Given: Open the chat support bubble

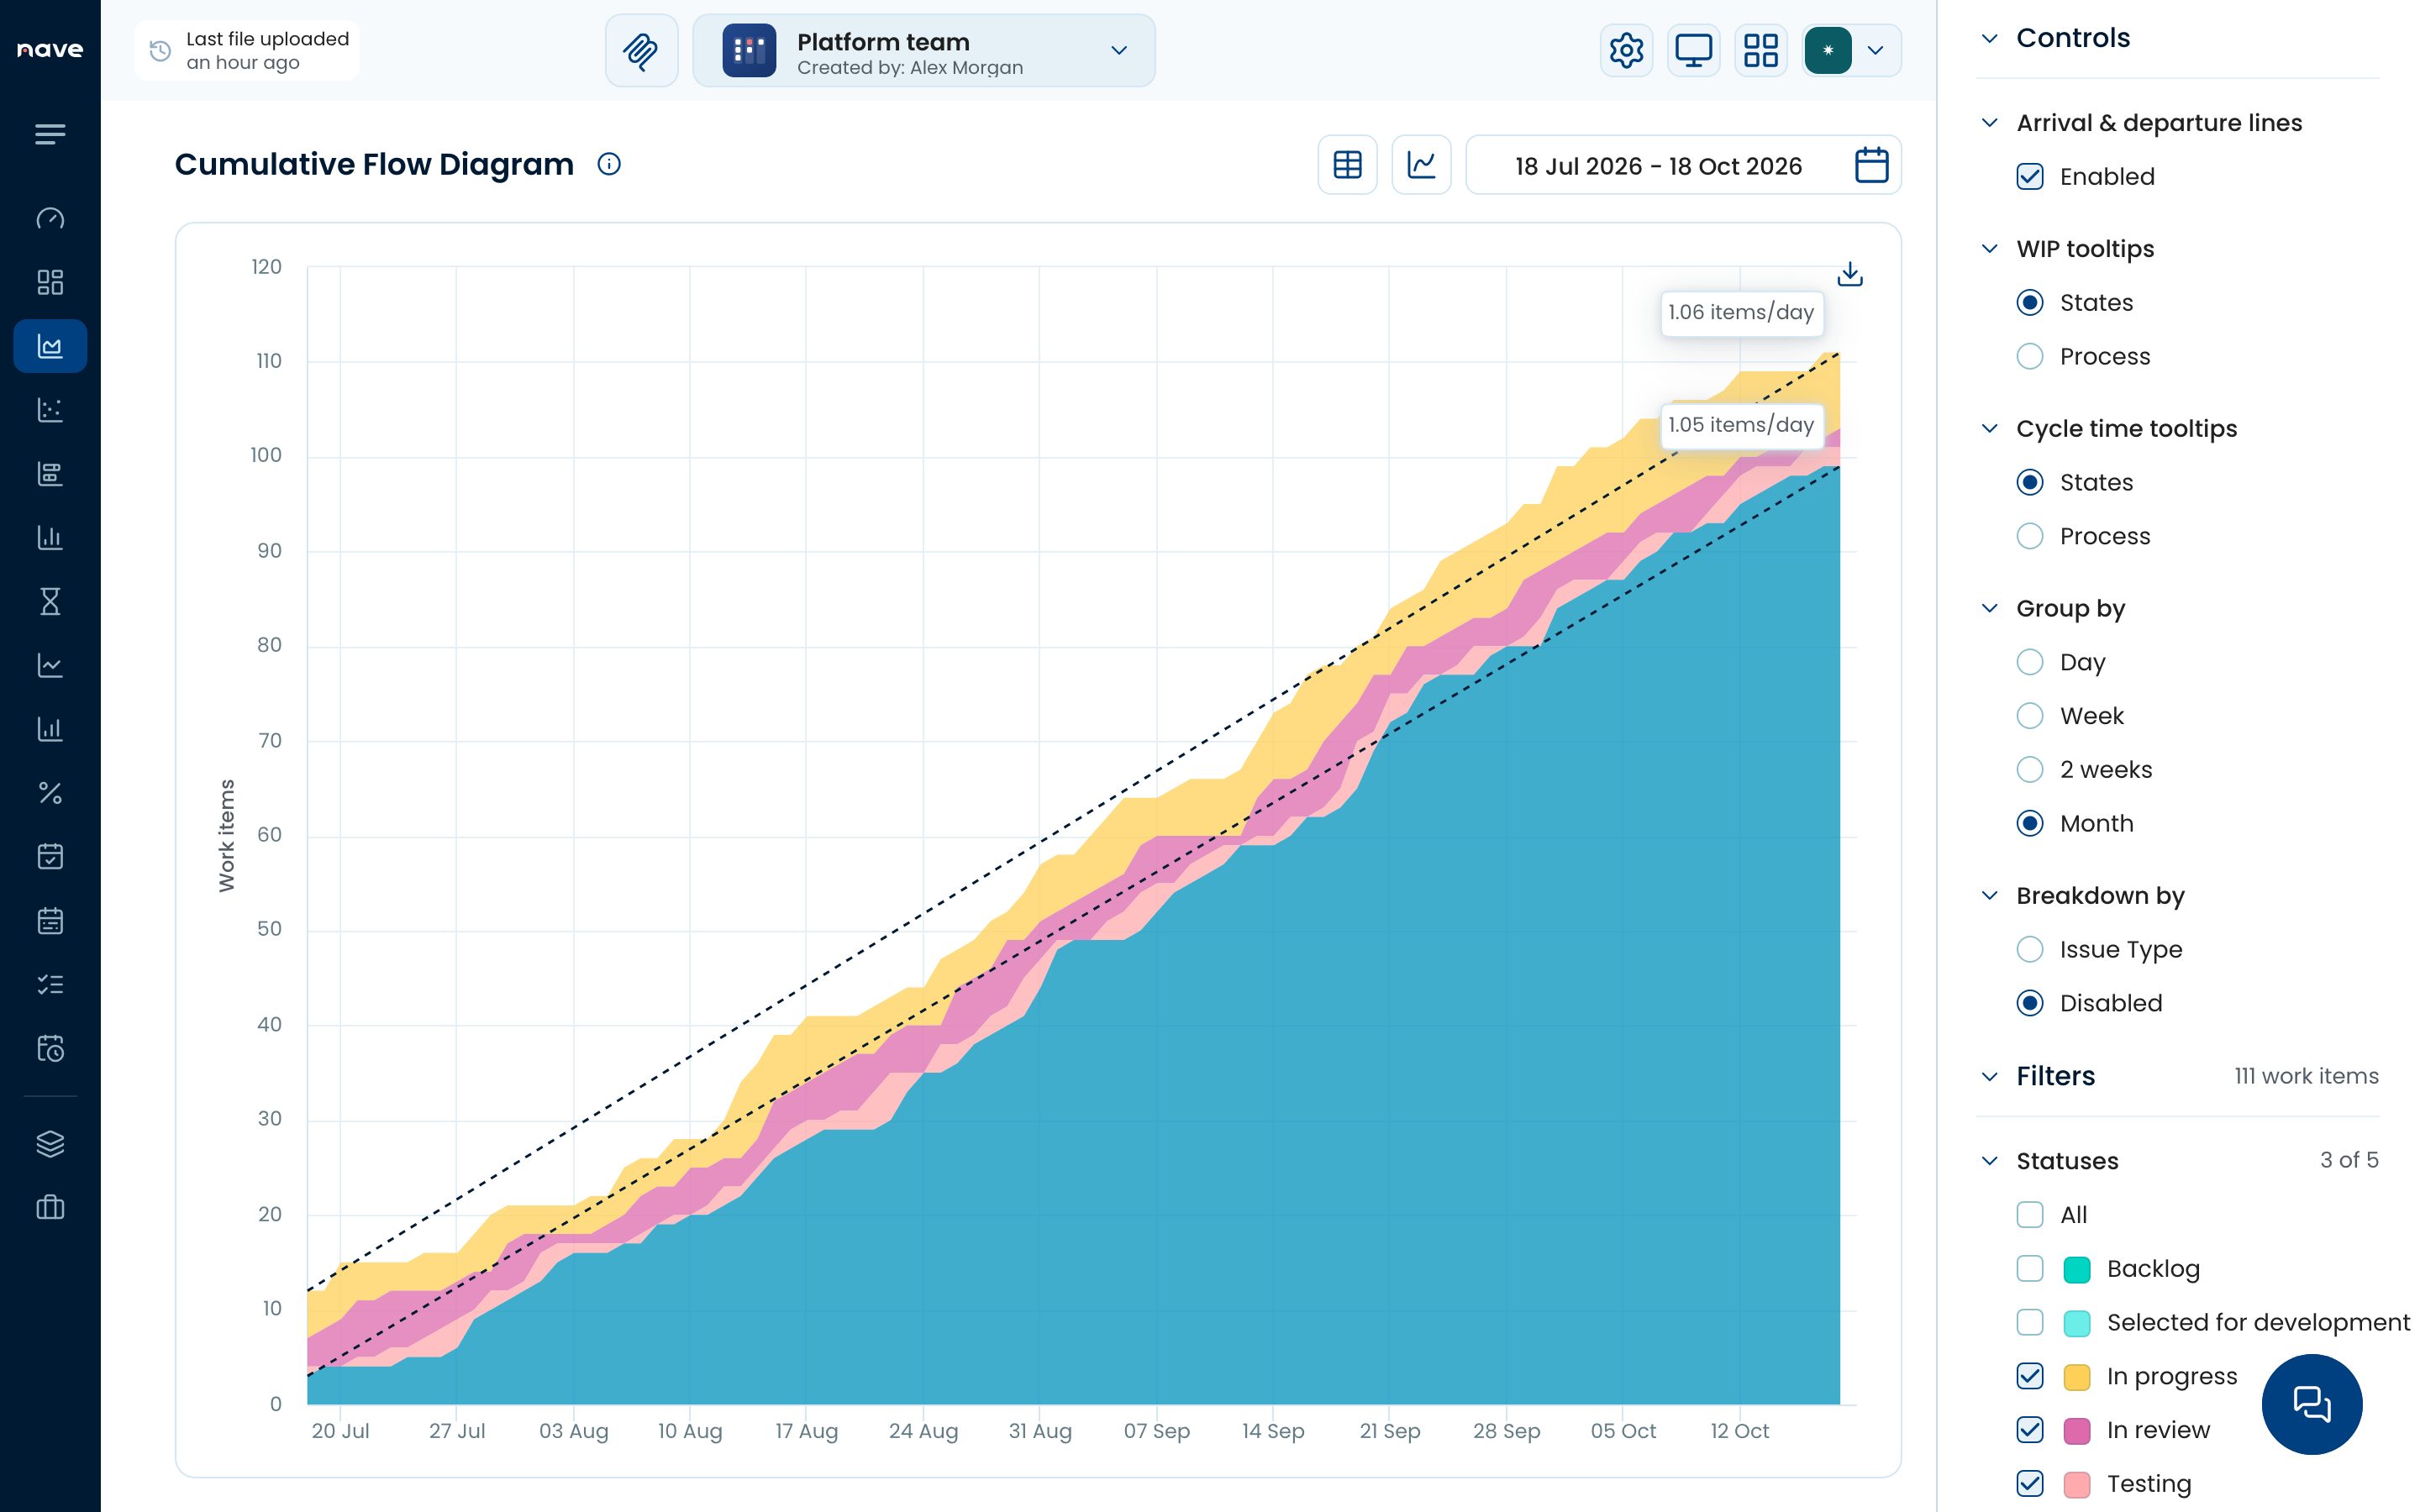Looking at the screenshot, I should pos(2311,1404).
